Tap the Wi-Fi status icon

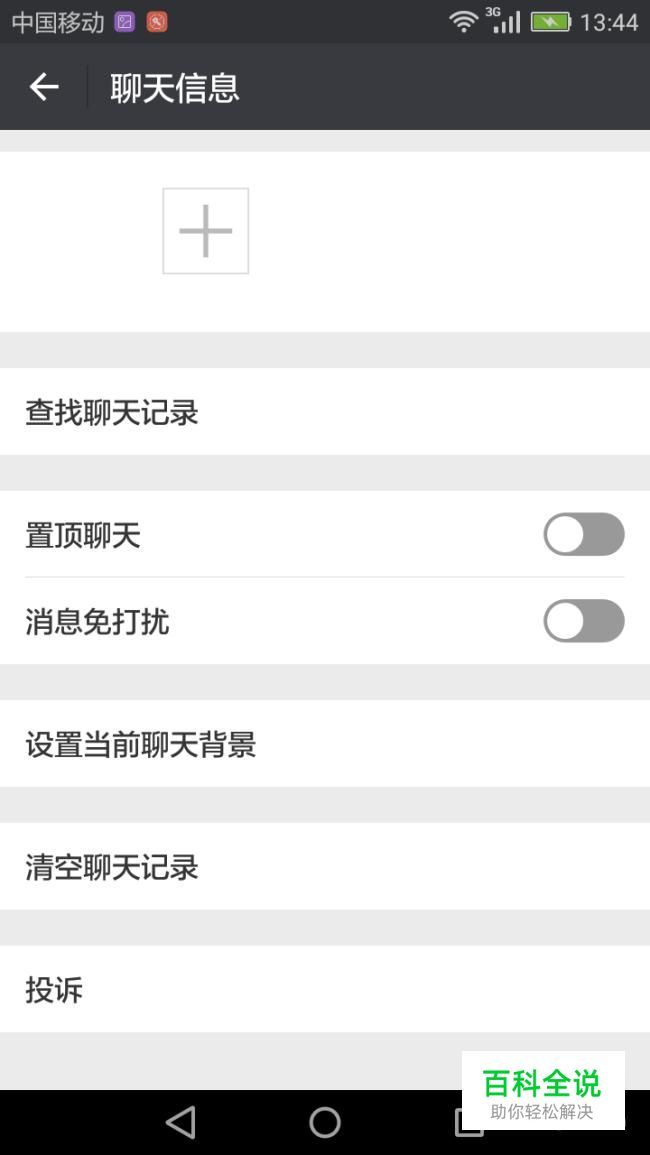click(463, 21)
